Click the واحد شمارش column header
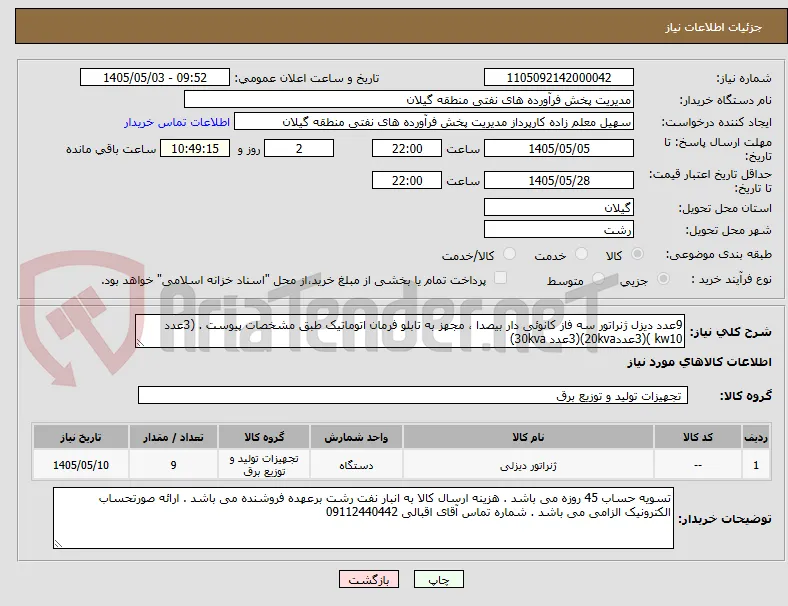Viewport: 788px width, 606px height. (356, 437)
